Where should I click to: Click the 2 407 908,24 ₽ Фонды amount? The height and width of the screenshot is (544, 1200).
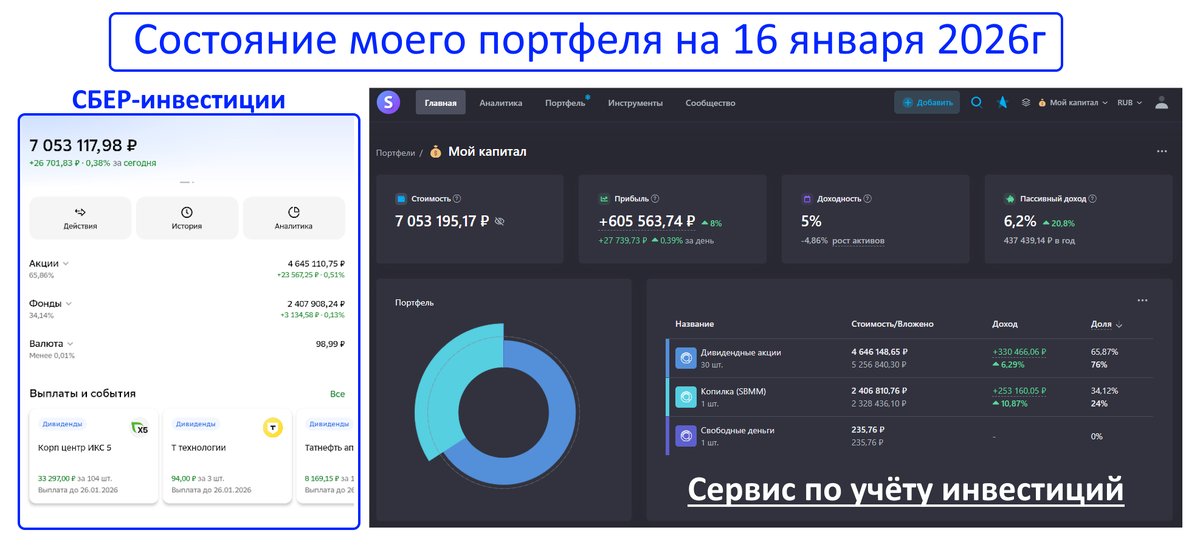click(x=315, y=303)
